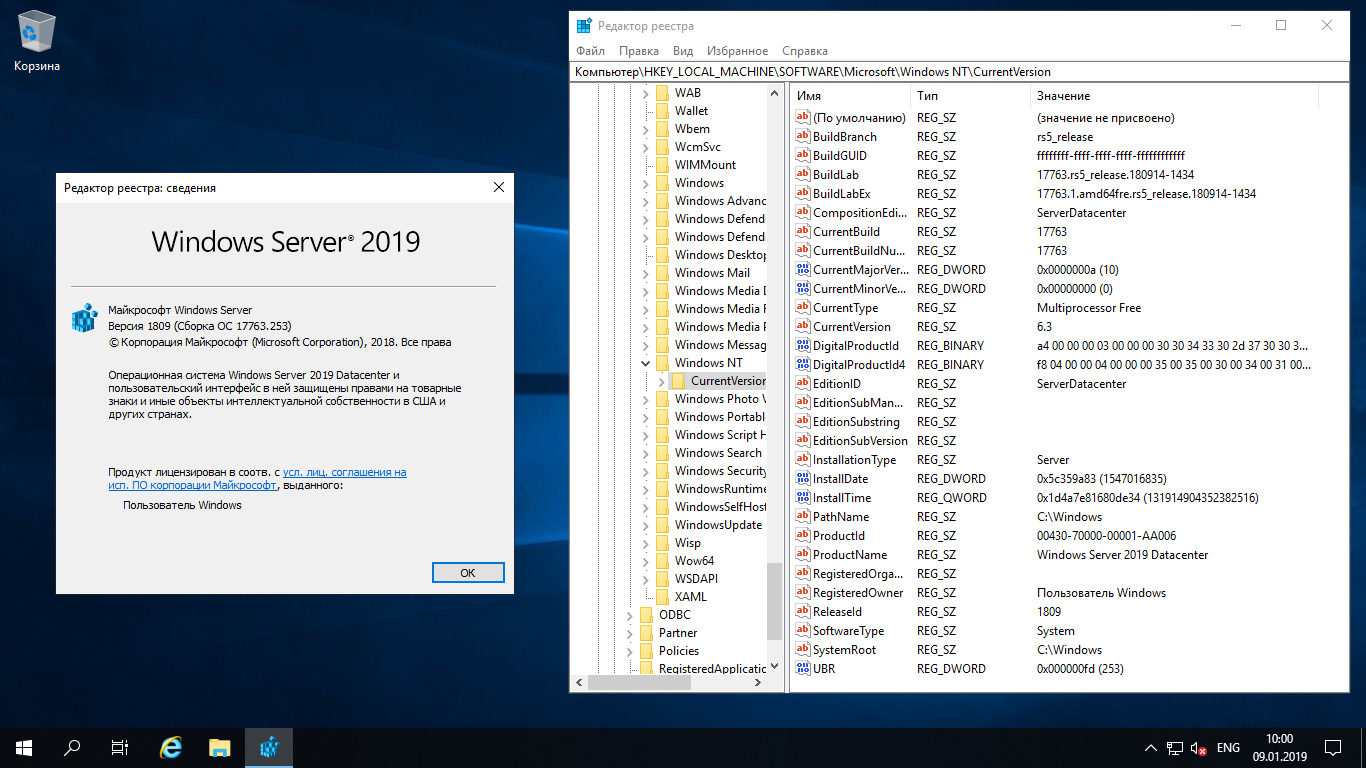This screenshot has height=768, width=1366.
Task: Click the Имя column header
Action: point(850,95)
